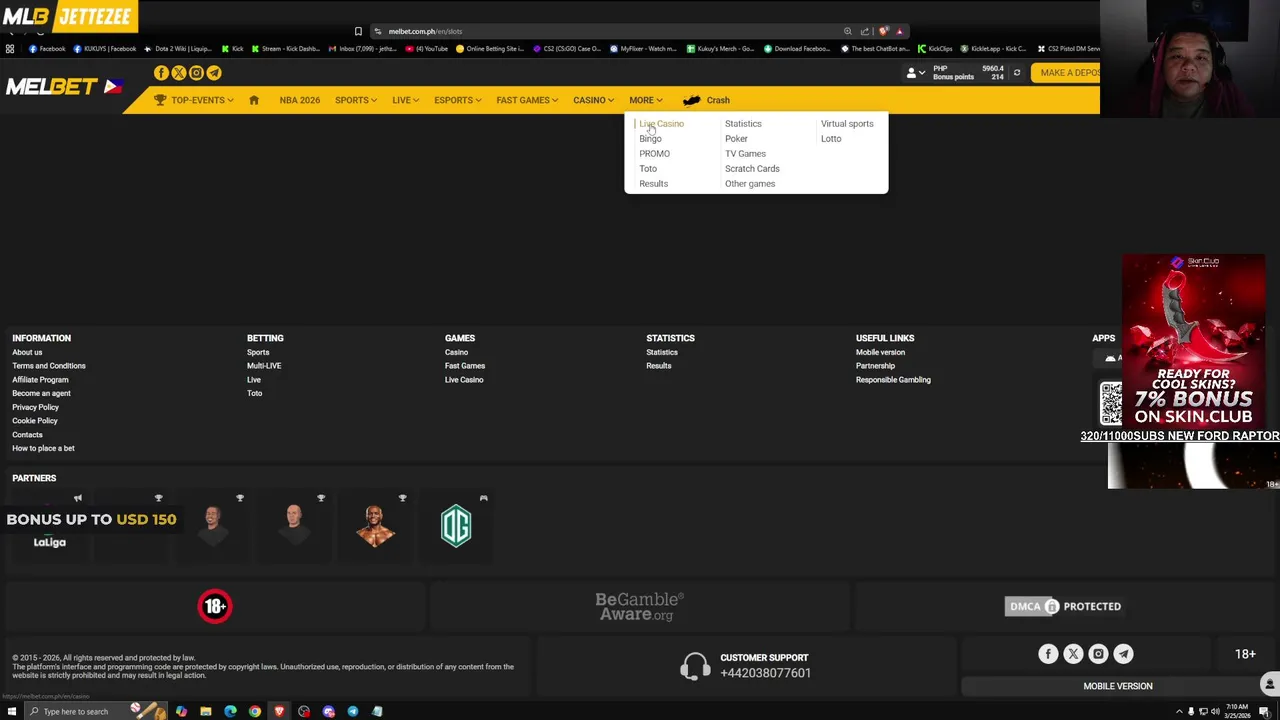Choose Other games in MORE menu
This screenshot has height=720, width=1280.
click(x=750, y=184)
